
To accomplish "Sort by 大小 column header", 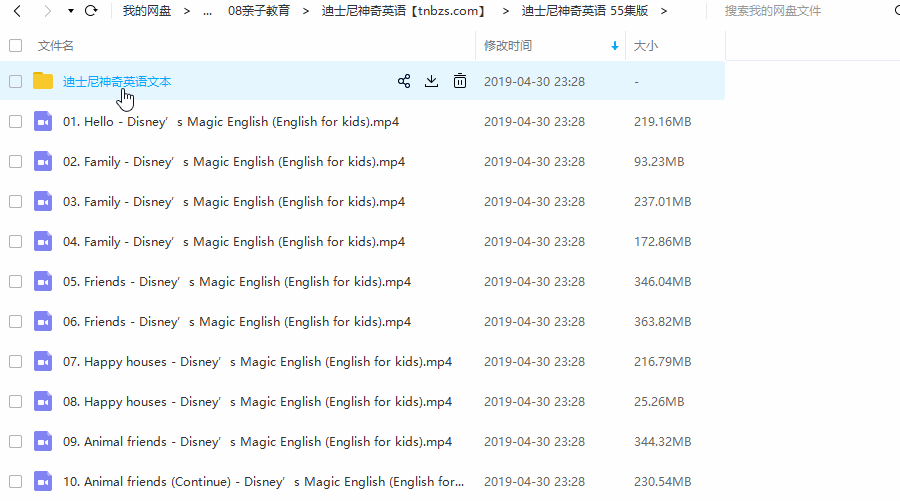I will [646, 46].
